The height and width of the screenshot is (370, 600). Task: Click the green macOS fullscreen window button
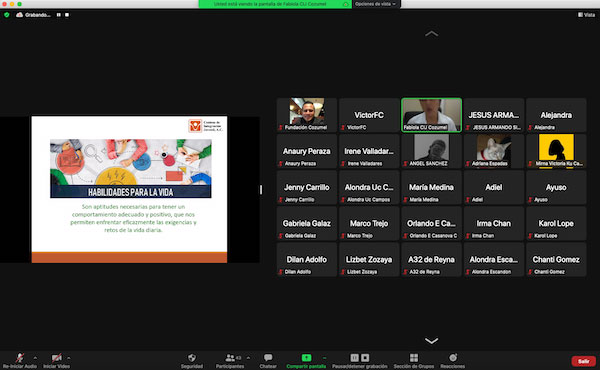(x=20, y=4)
